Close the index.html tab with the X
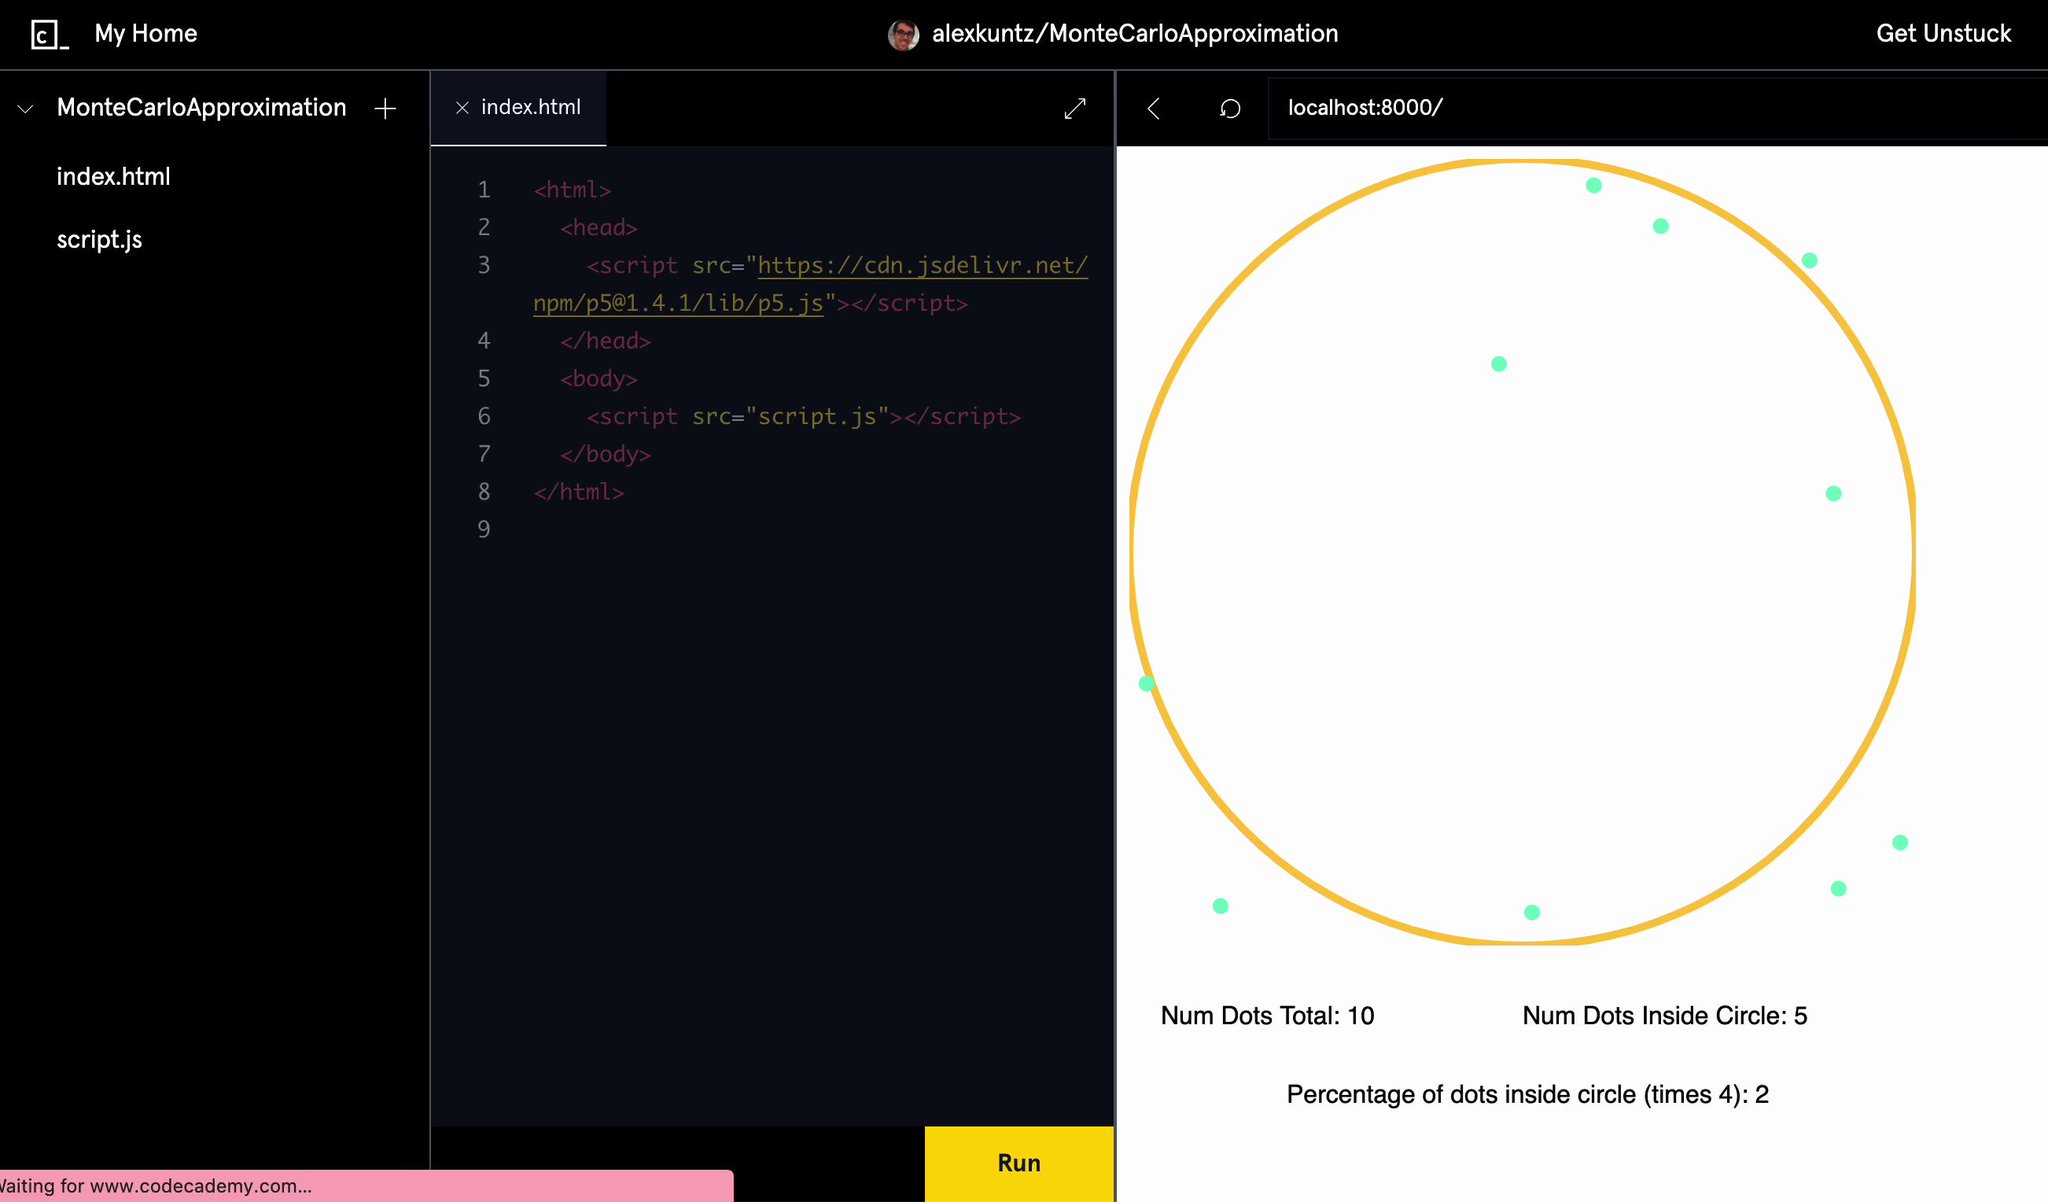 tap(462, 107)
